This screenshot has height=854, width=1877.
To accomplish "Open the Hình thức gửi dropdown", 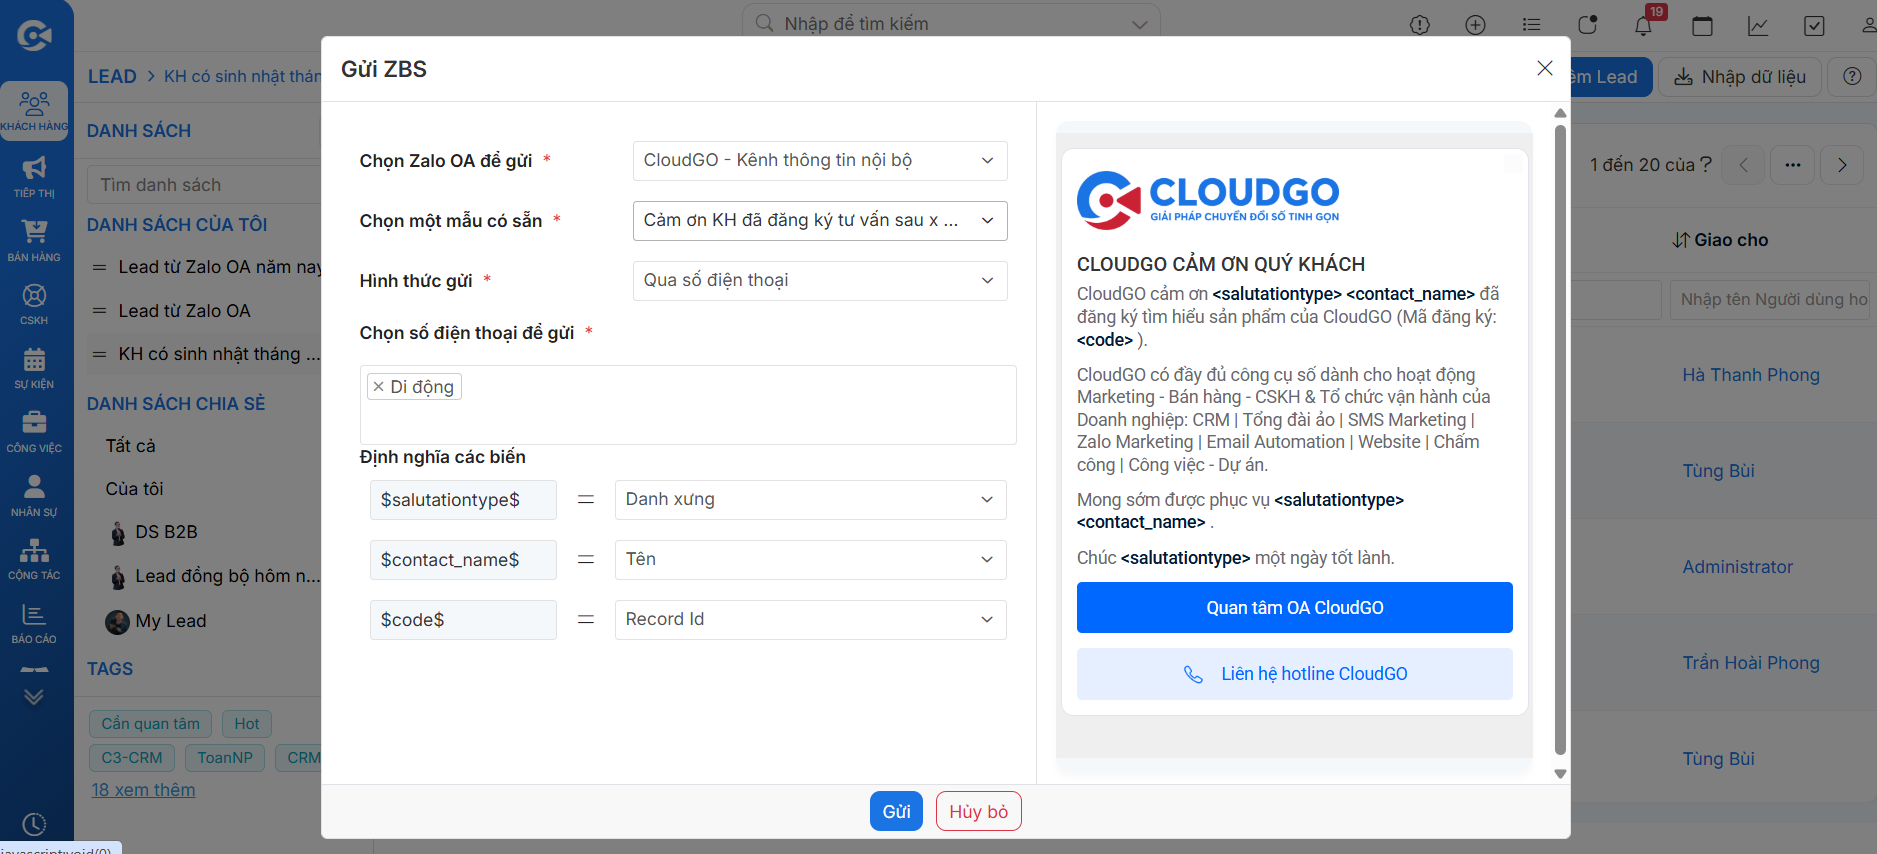I will click(820, 281).
